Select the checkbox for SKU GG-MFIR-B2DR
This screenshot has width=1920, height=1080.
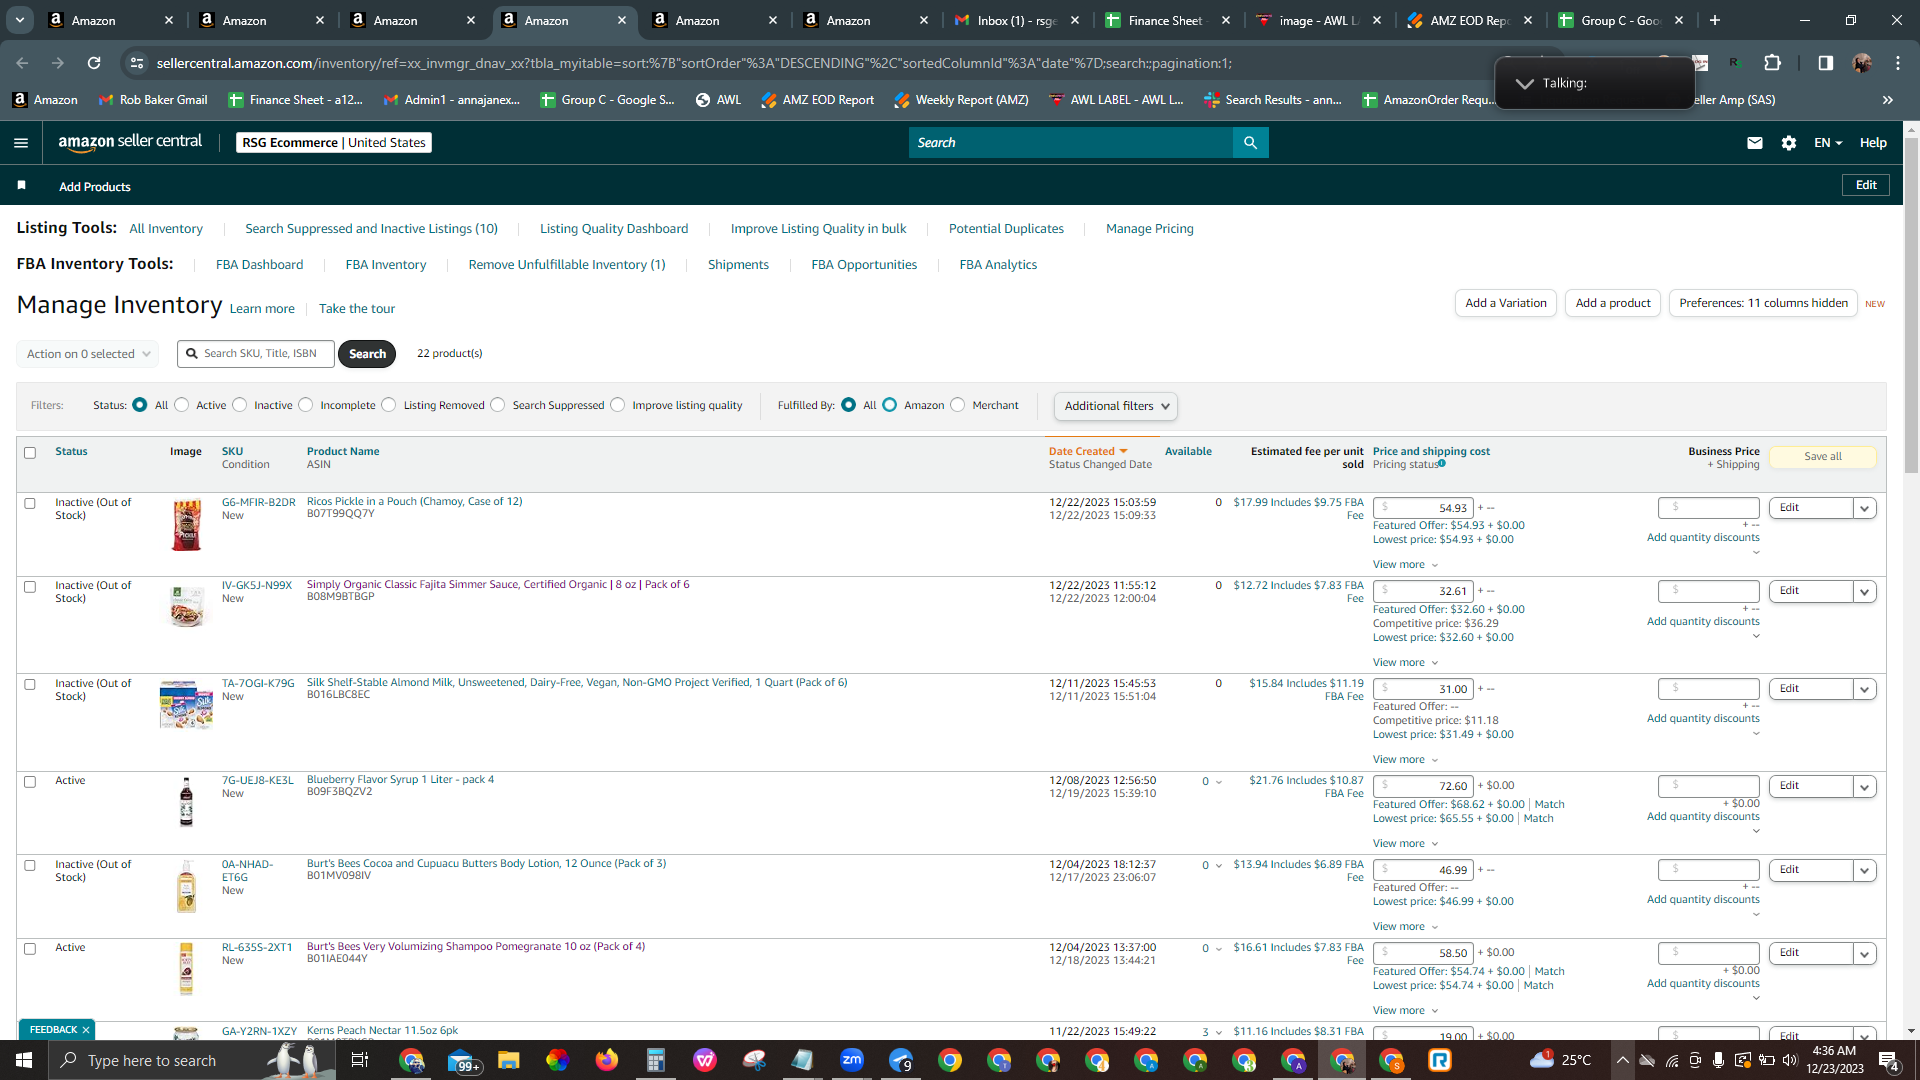point(30,504)
